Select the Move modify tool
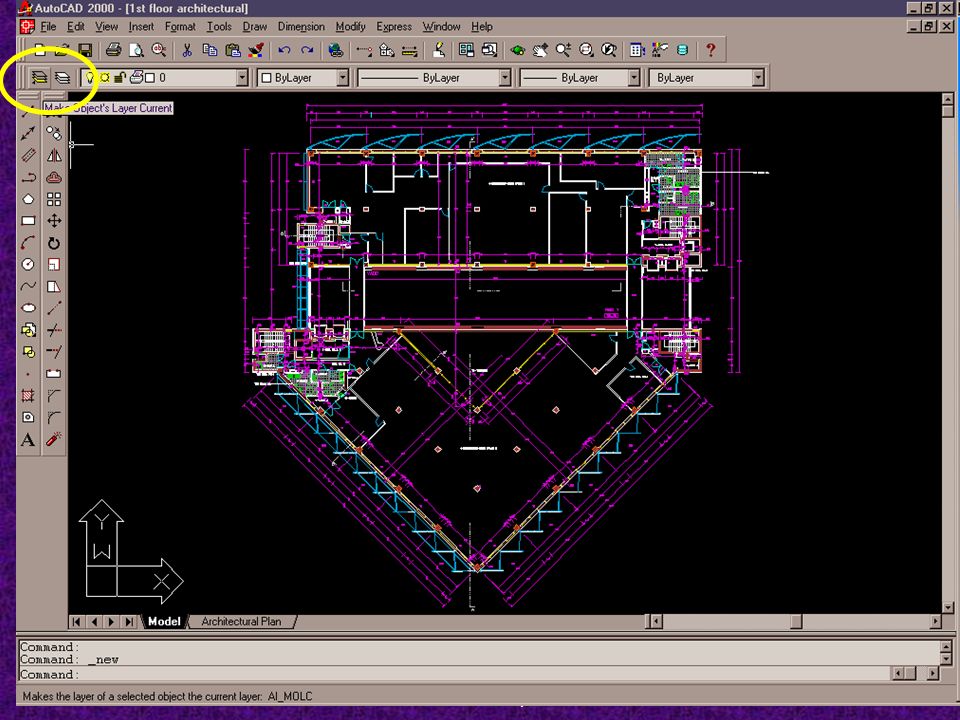960x720 pixels. pyautogui.click(x=54, y=221)
